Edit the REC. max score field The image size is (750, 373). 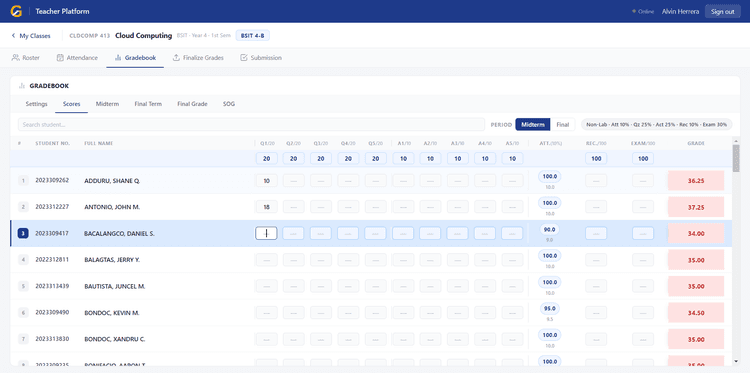tap(596, 159)
